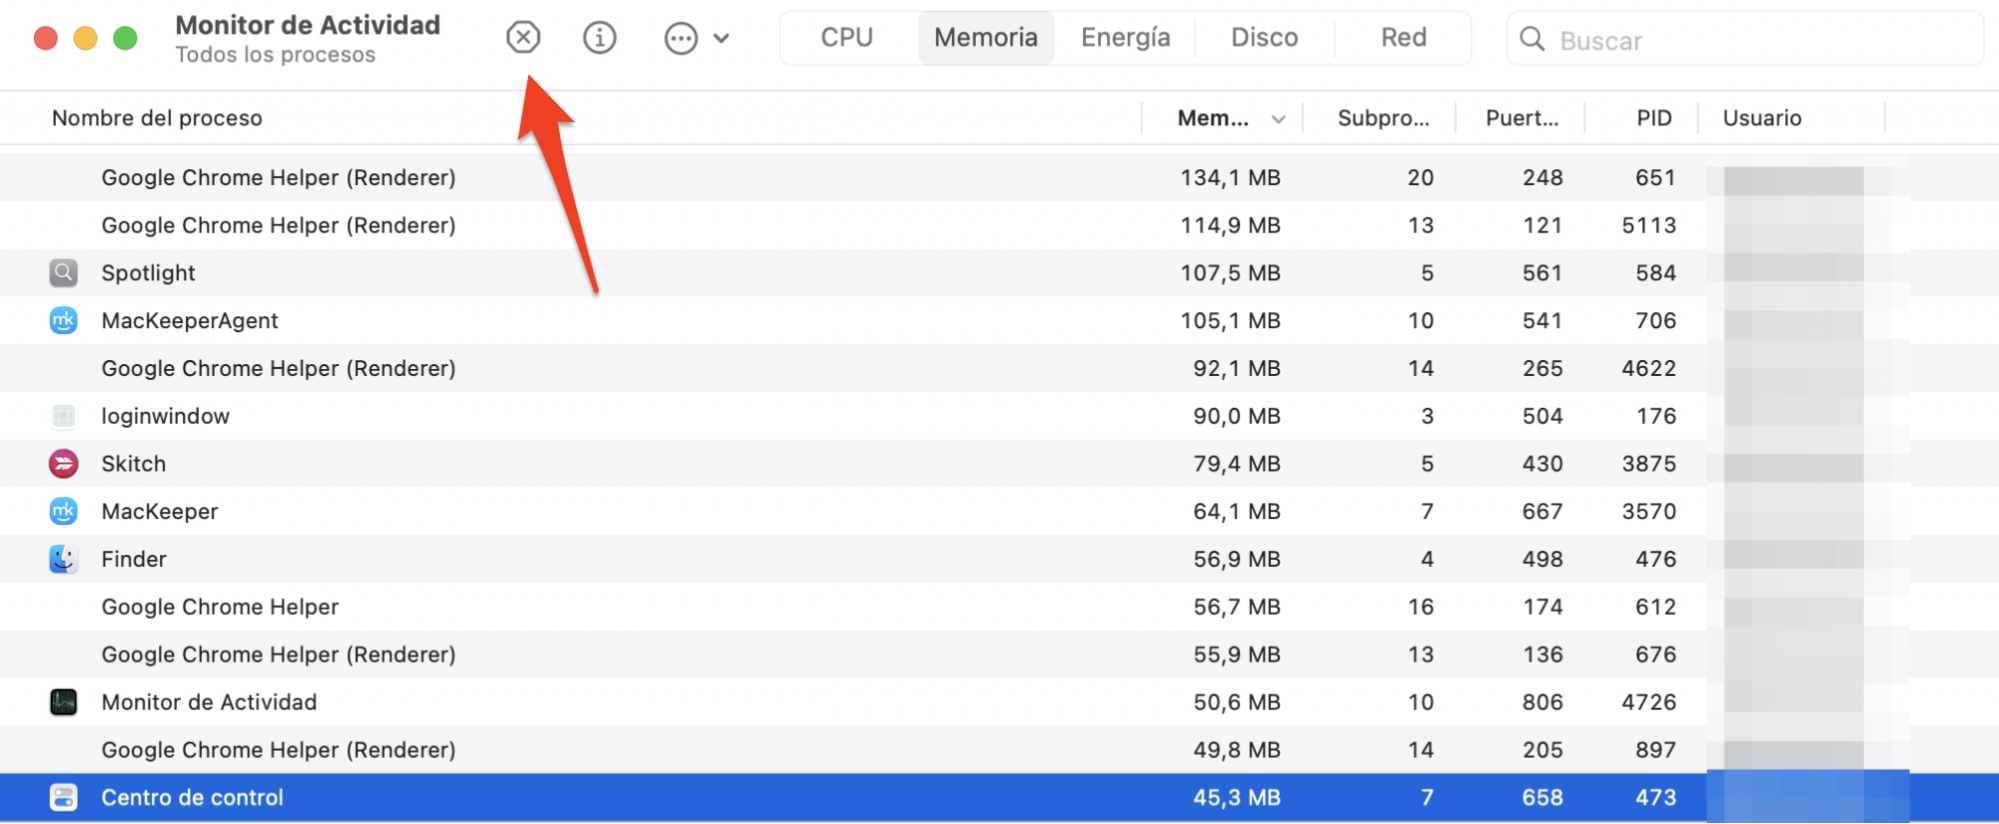Screen dimensions: 1999x824
Task: Click the Spotlight magnifier app icon
Action: coord(63,272)
